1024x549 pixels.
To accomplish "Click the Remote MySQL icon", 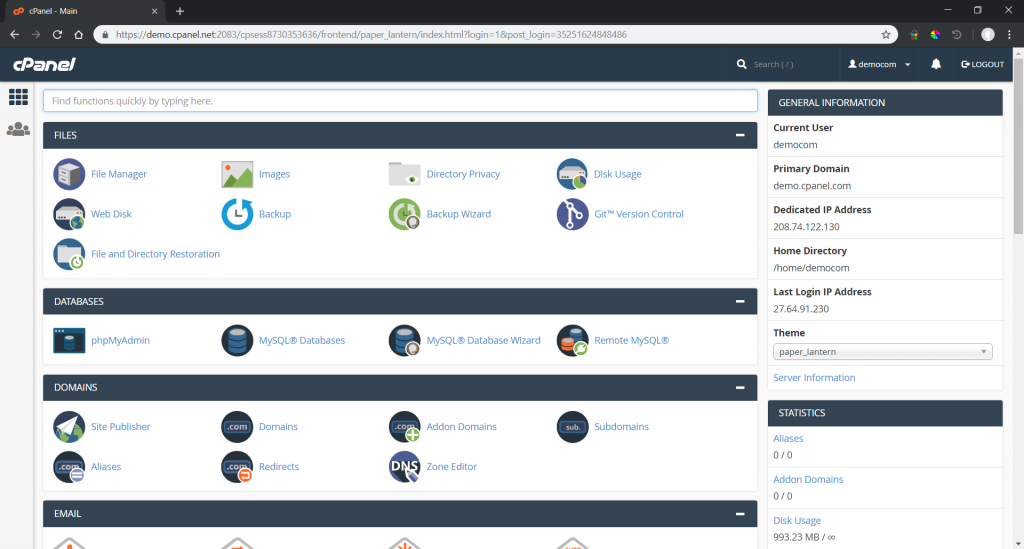I will 572,341.
